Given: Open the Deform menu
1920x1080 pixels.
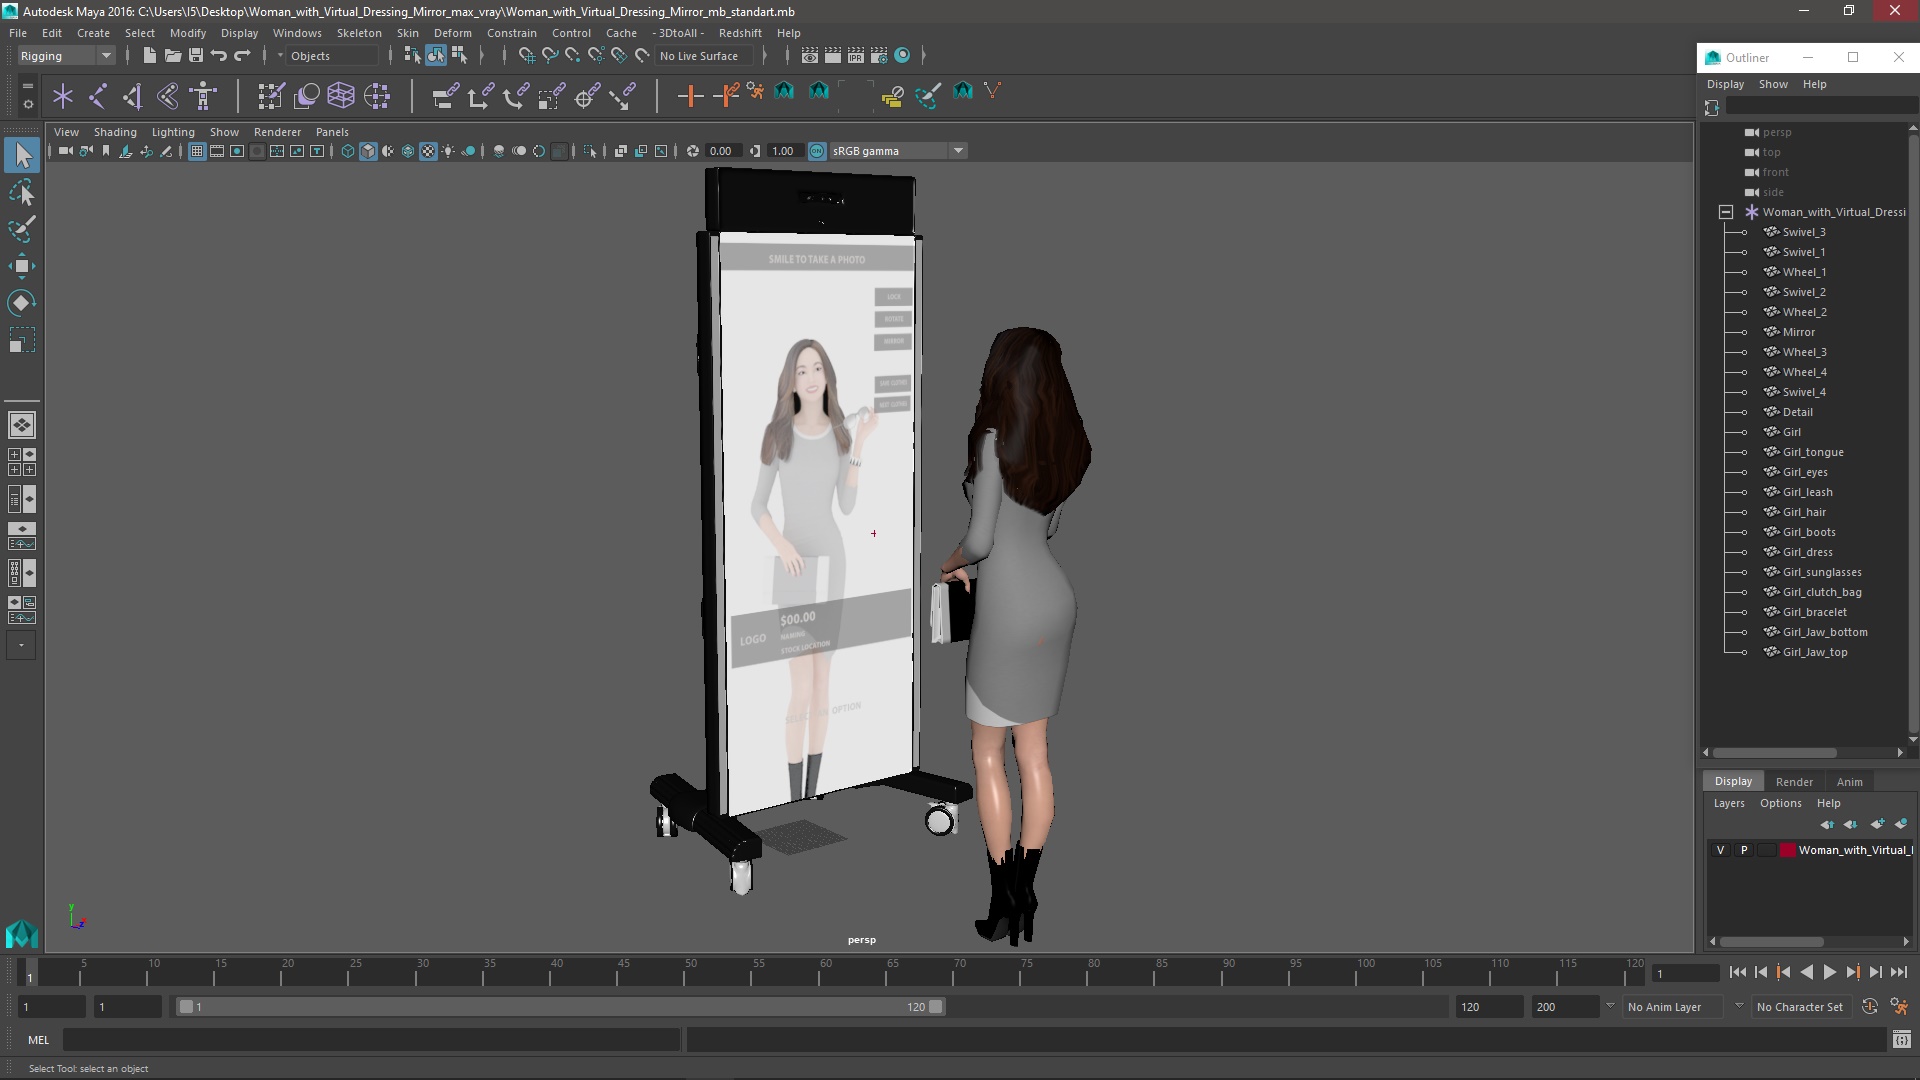Looking at the screenshot, I should click(x=452, y=33).
